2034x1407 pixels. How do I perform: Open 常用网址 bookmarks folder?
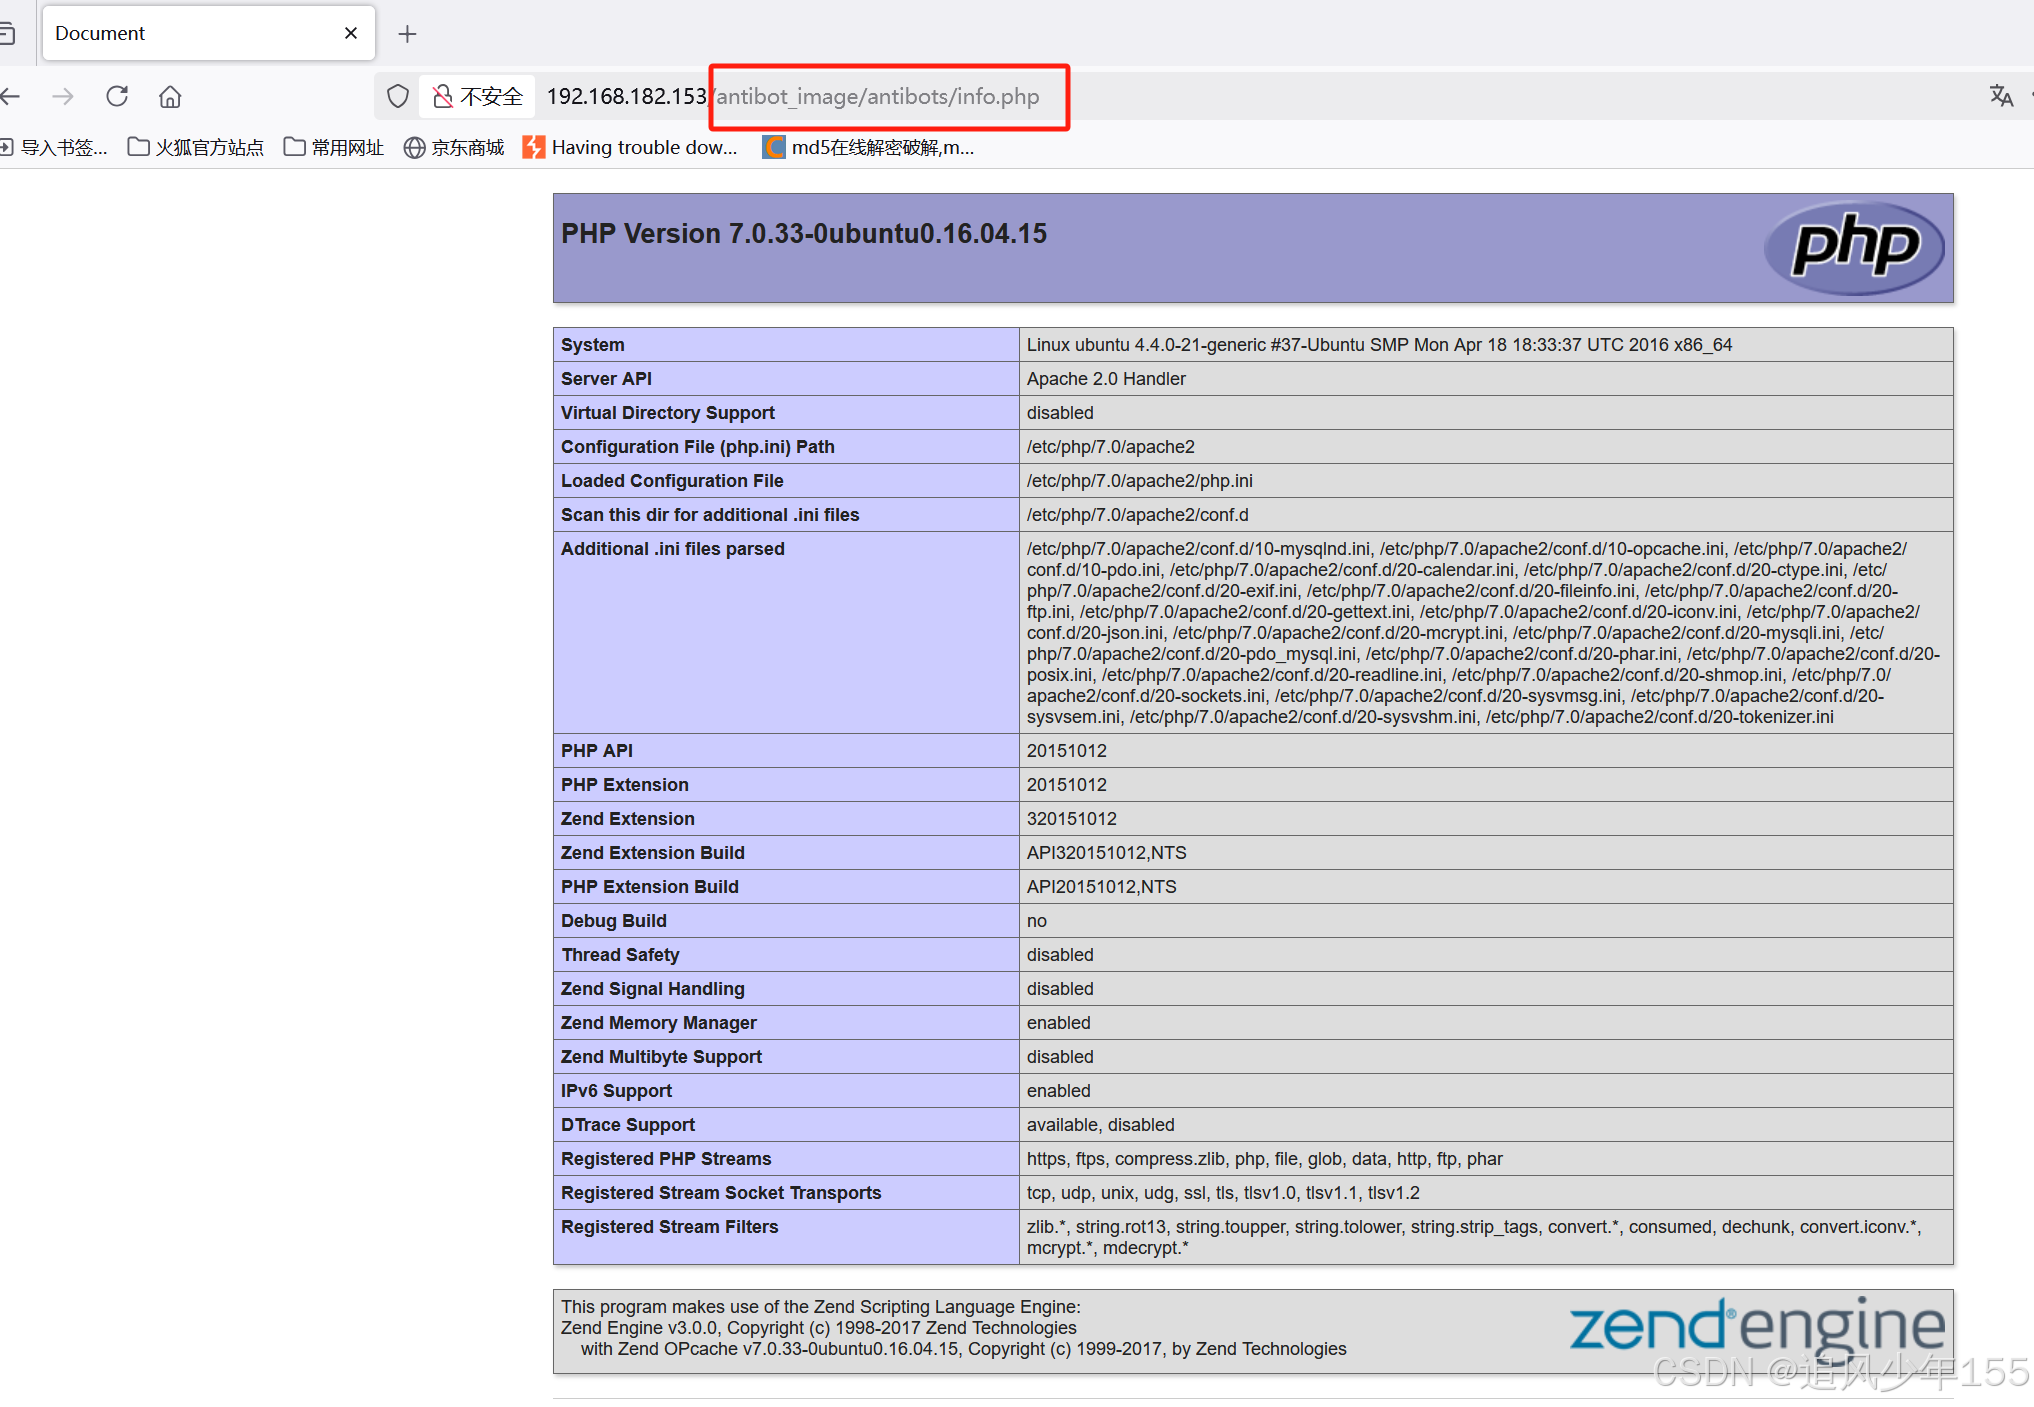(334, 148)
